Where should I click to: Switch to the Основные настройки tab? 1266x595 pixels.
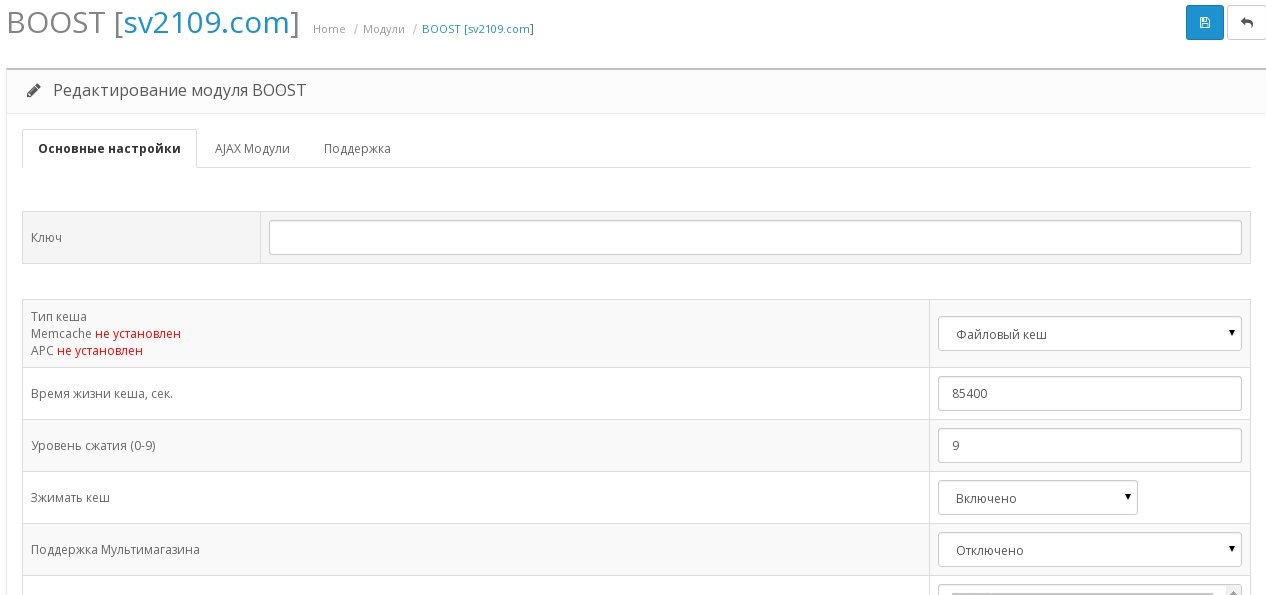109,149
